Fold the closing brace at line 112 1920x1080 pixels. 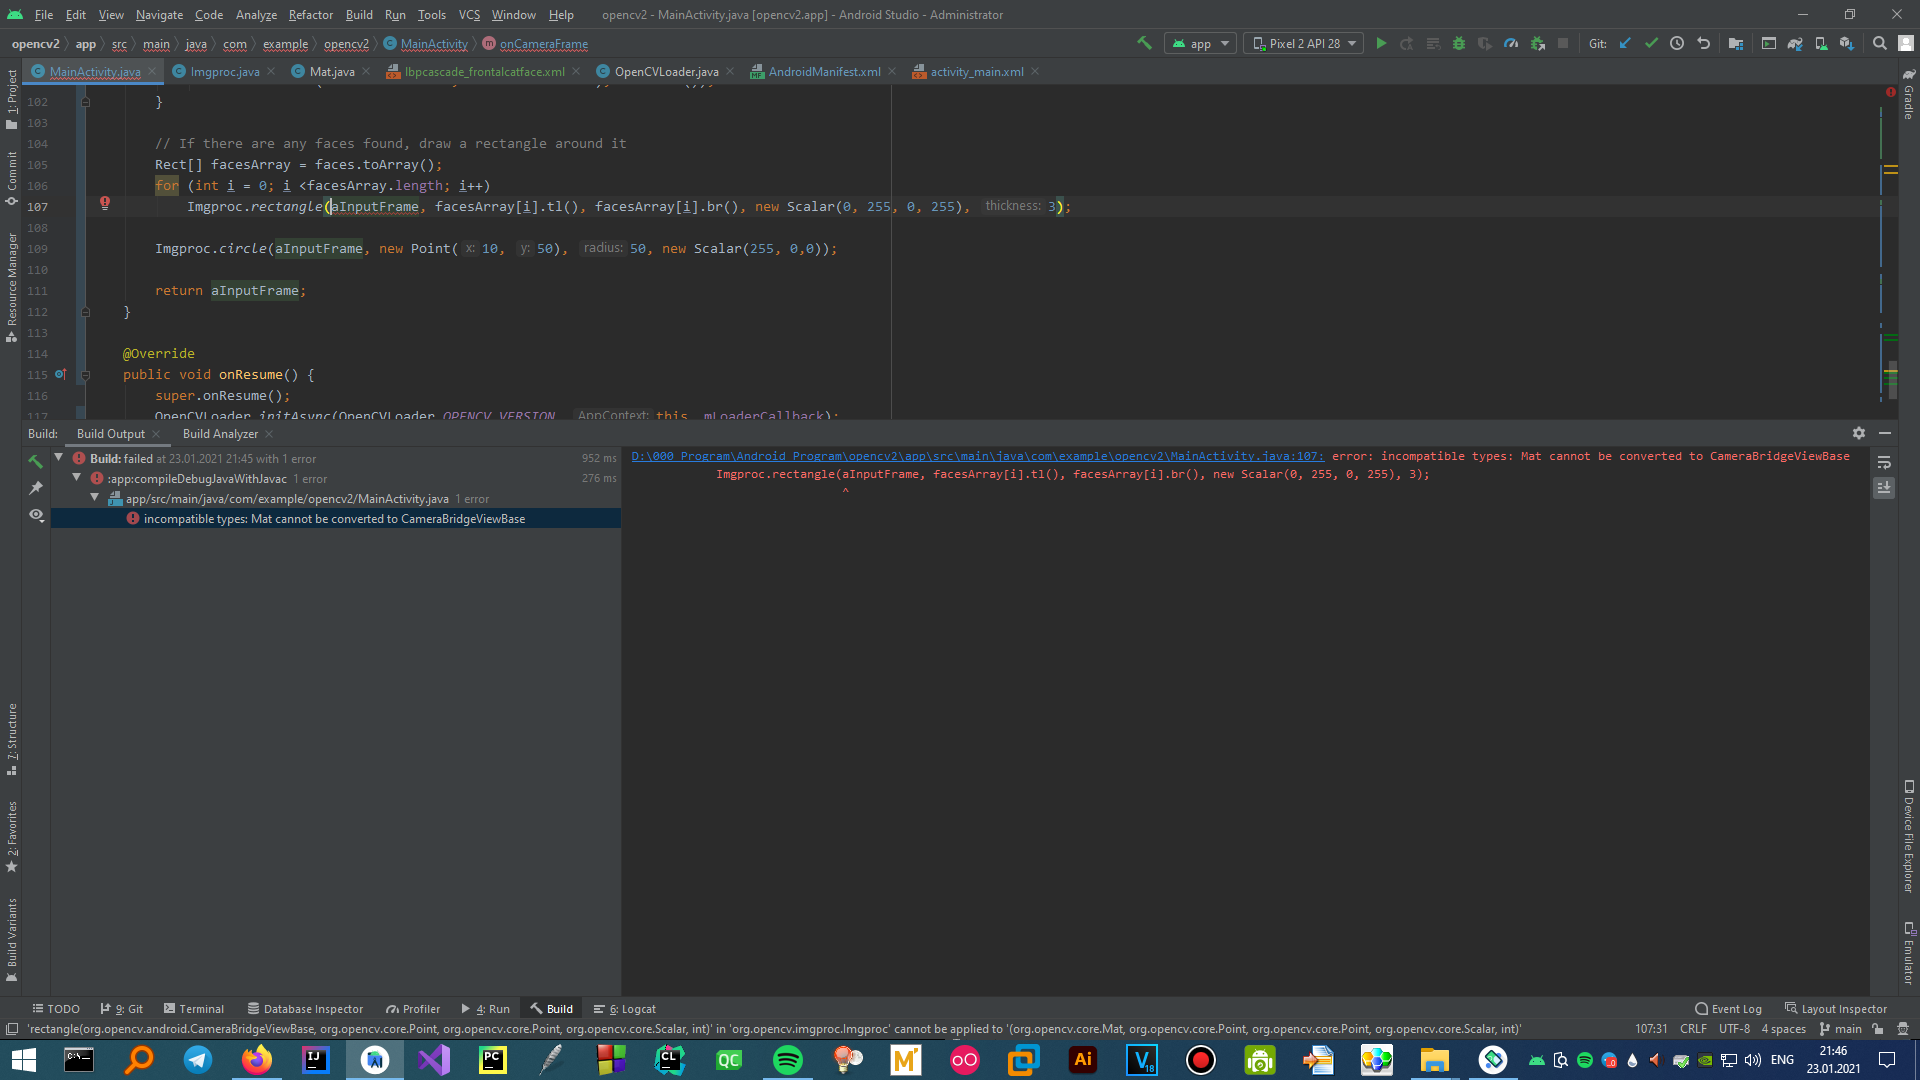(85, 312)
